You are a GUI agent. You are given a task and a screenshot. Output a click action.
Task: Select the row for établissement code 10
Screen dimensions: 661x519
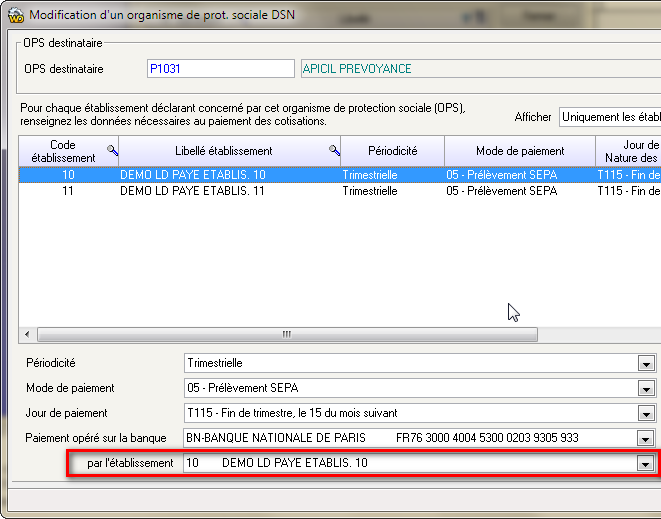(68, 174)
